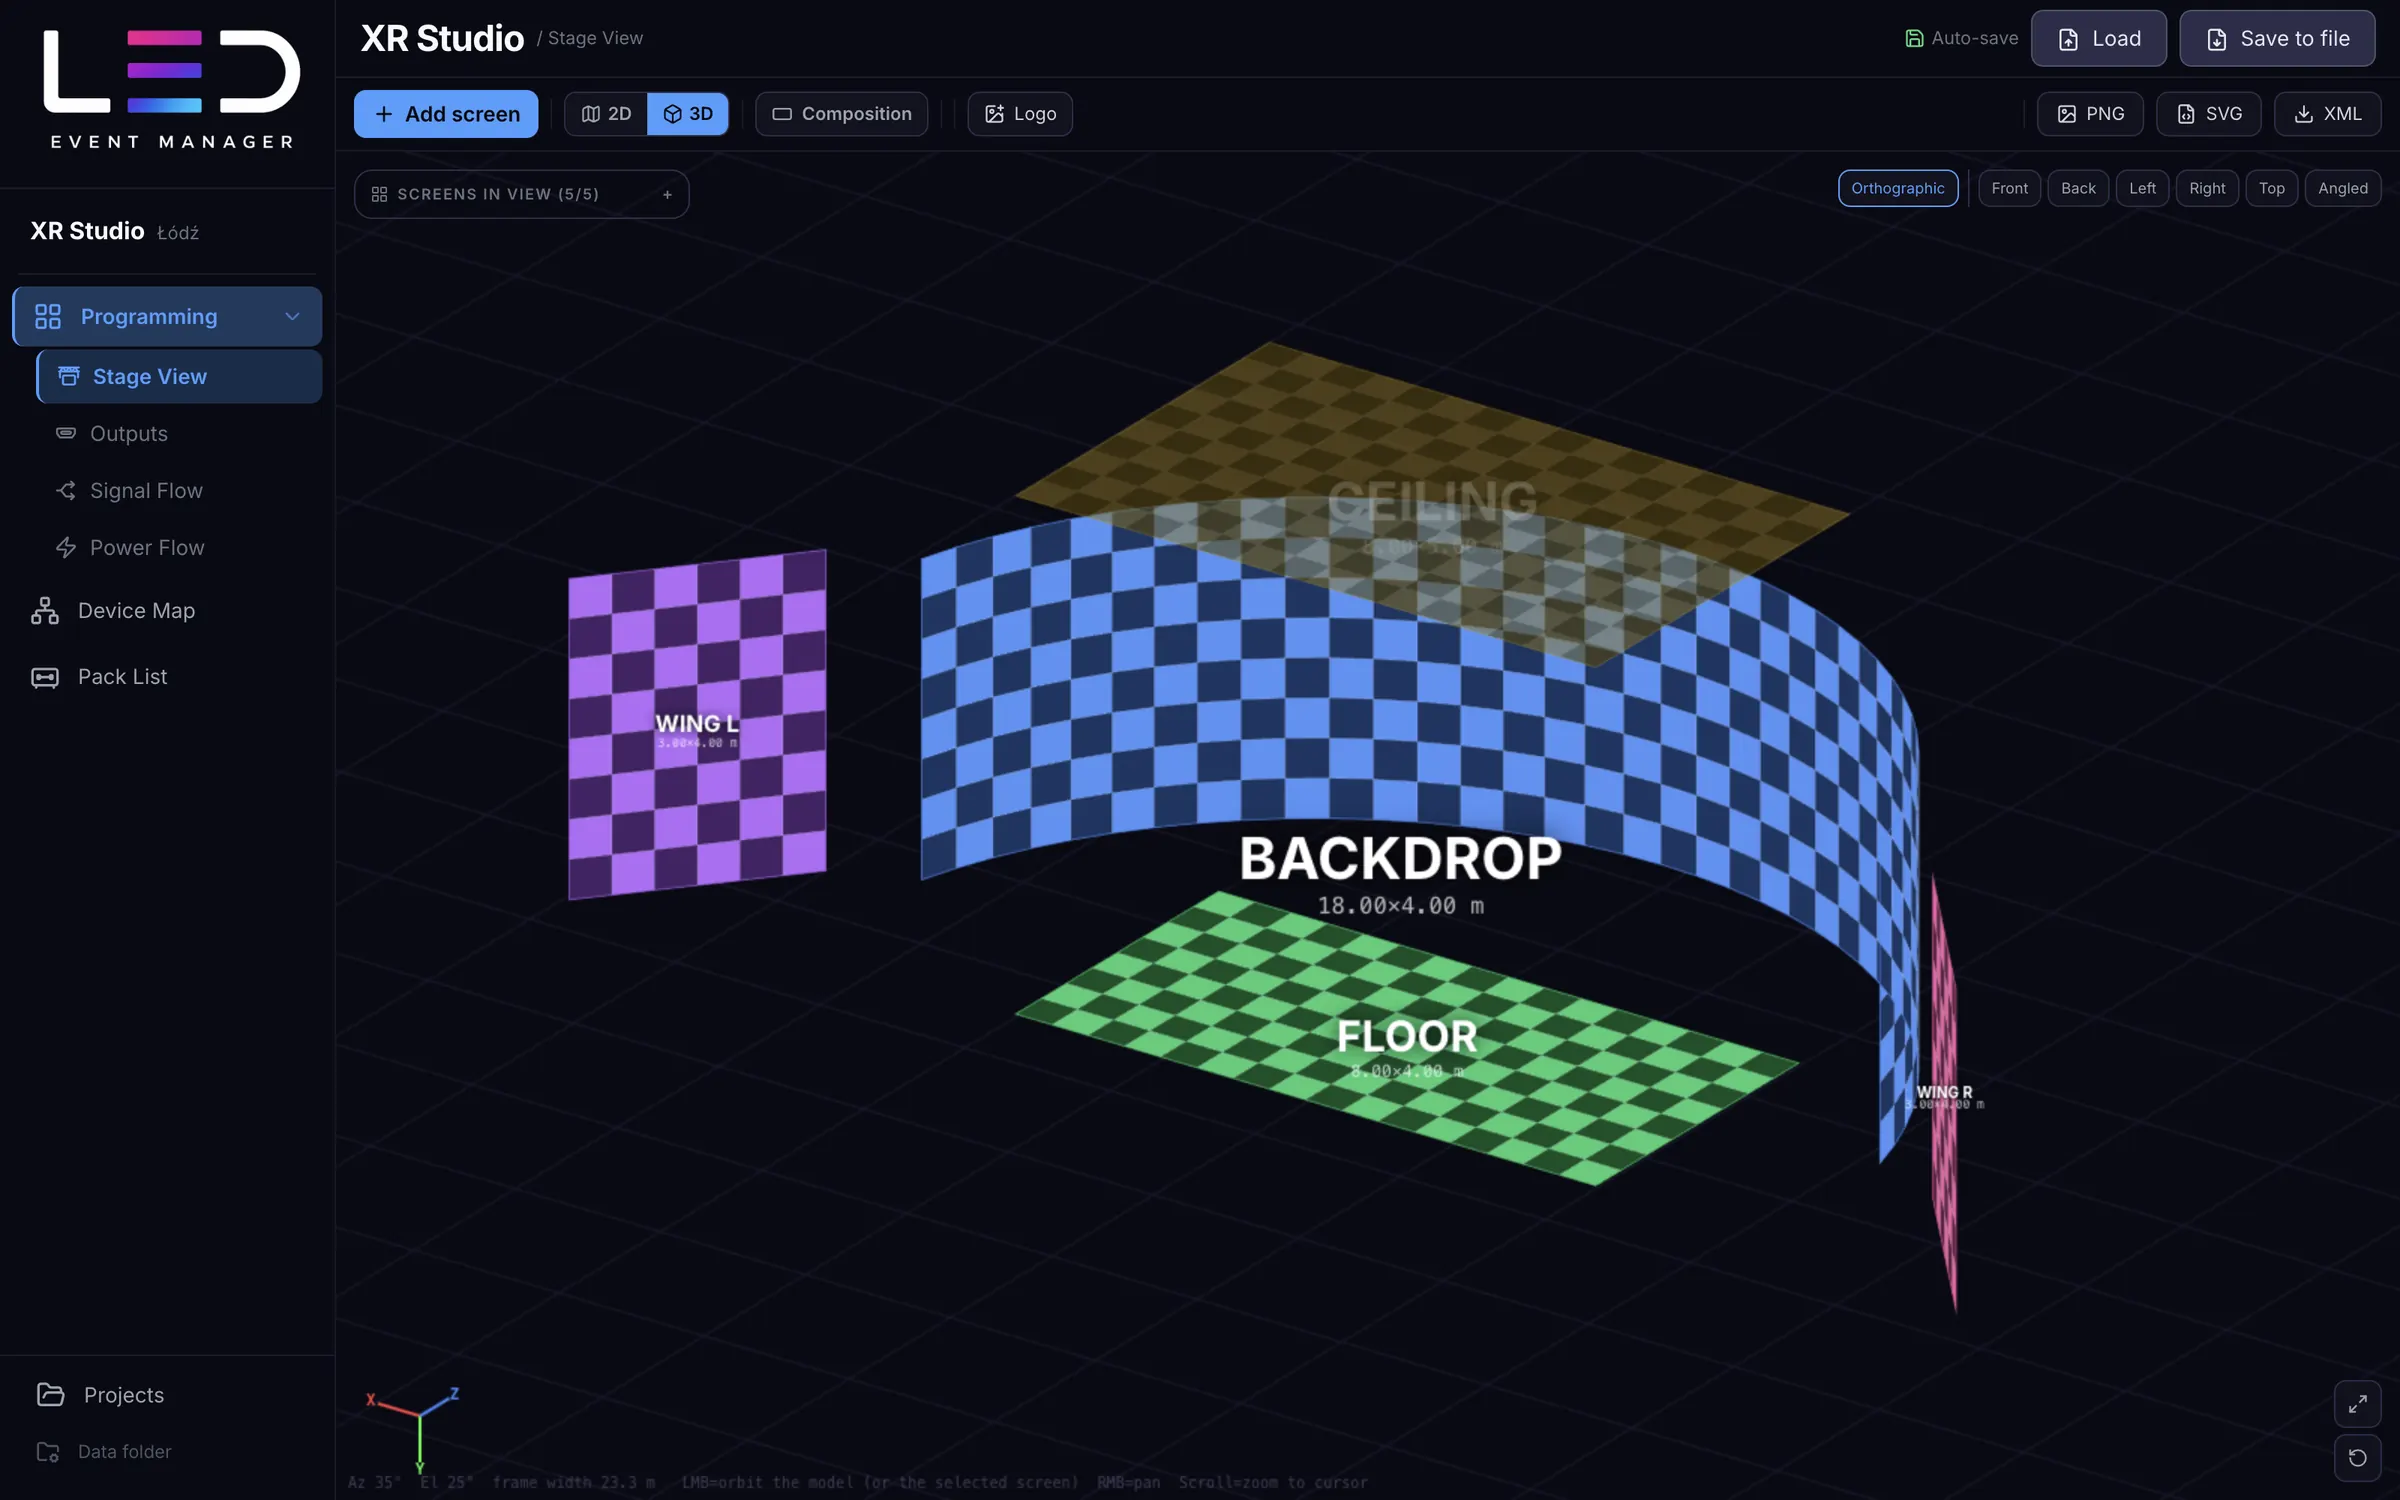2400x1500 pixels.
Task: Reset the 3D camera view
Action: [2357, 1458]
